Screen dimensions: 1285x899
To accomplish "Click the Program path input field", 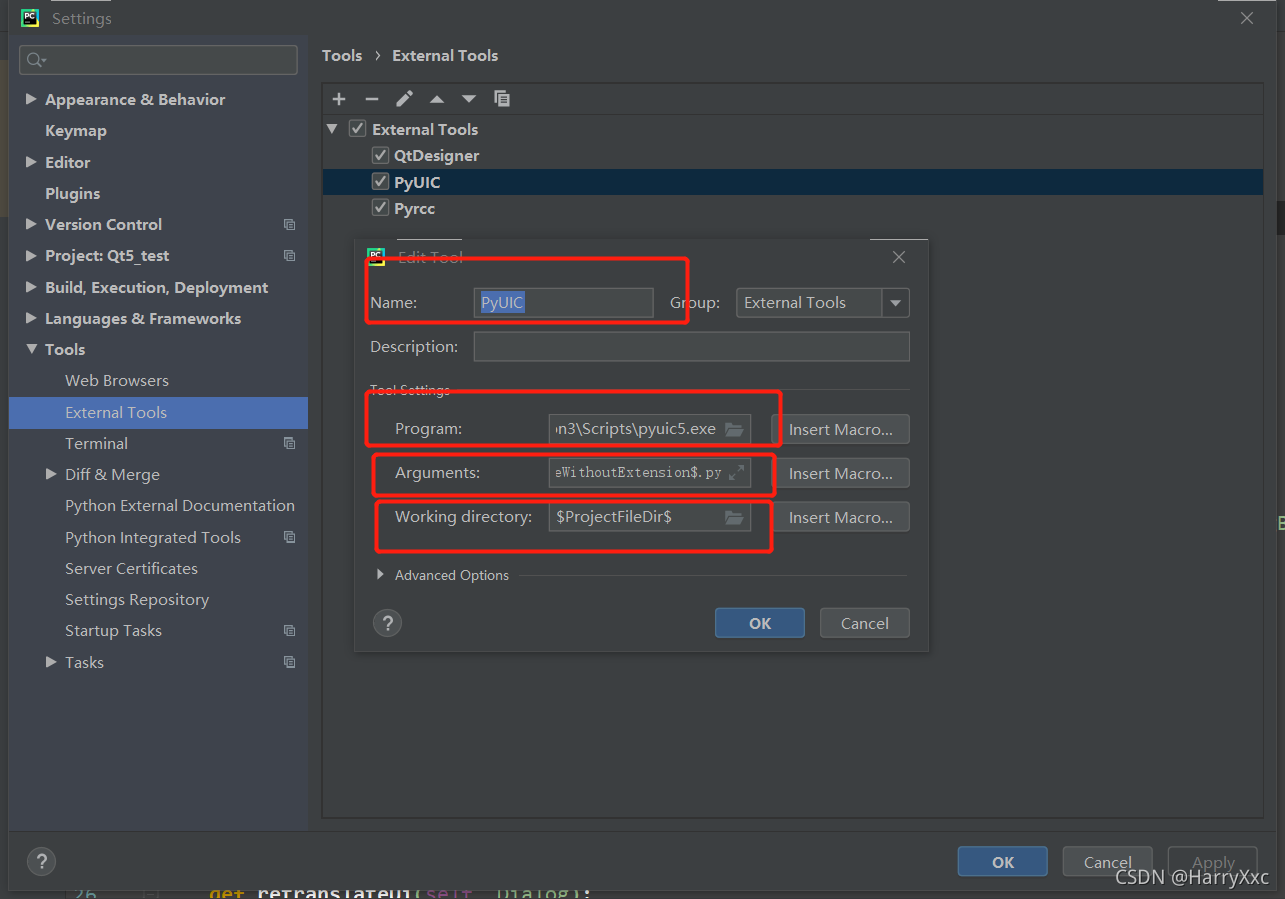I will pos(650,429).
